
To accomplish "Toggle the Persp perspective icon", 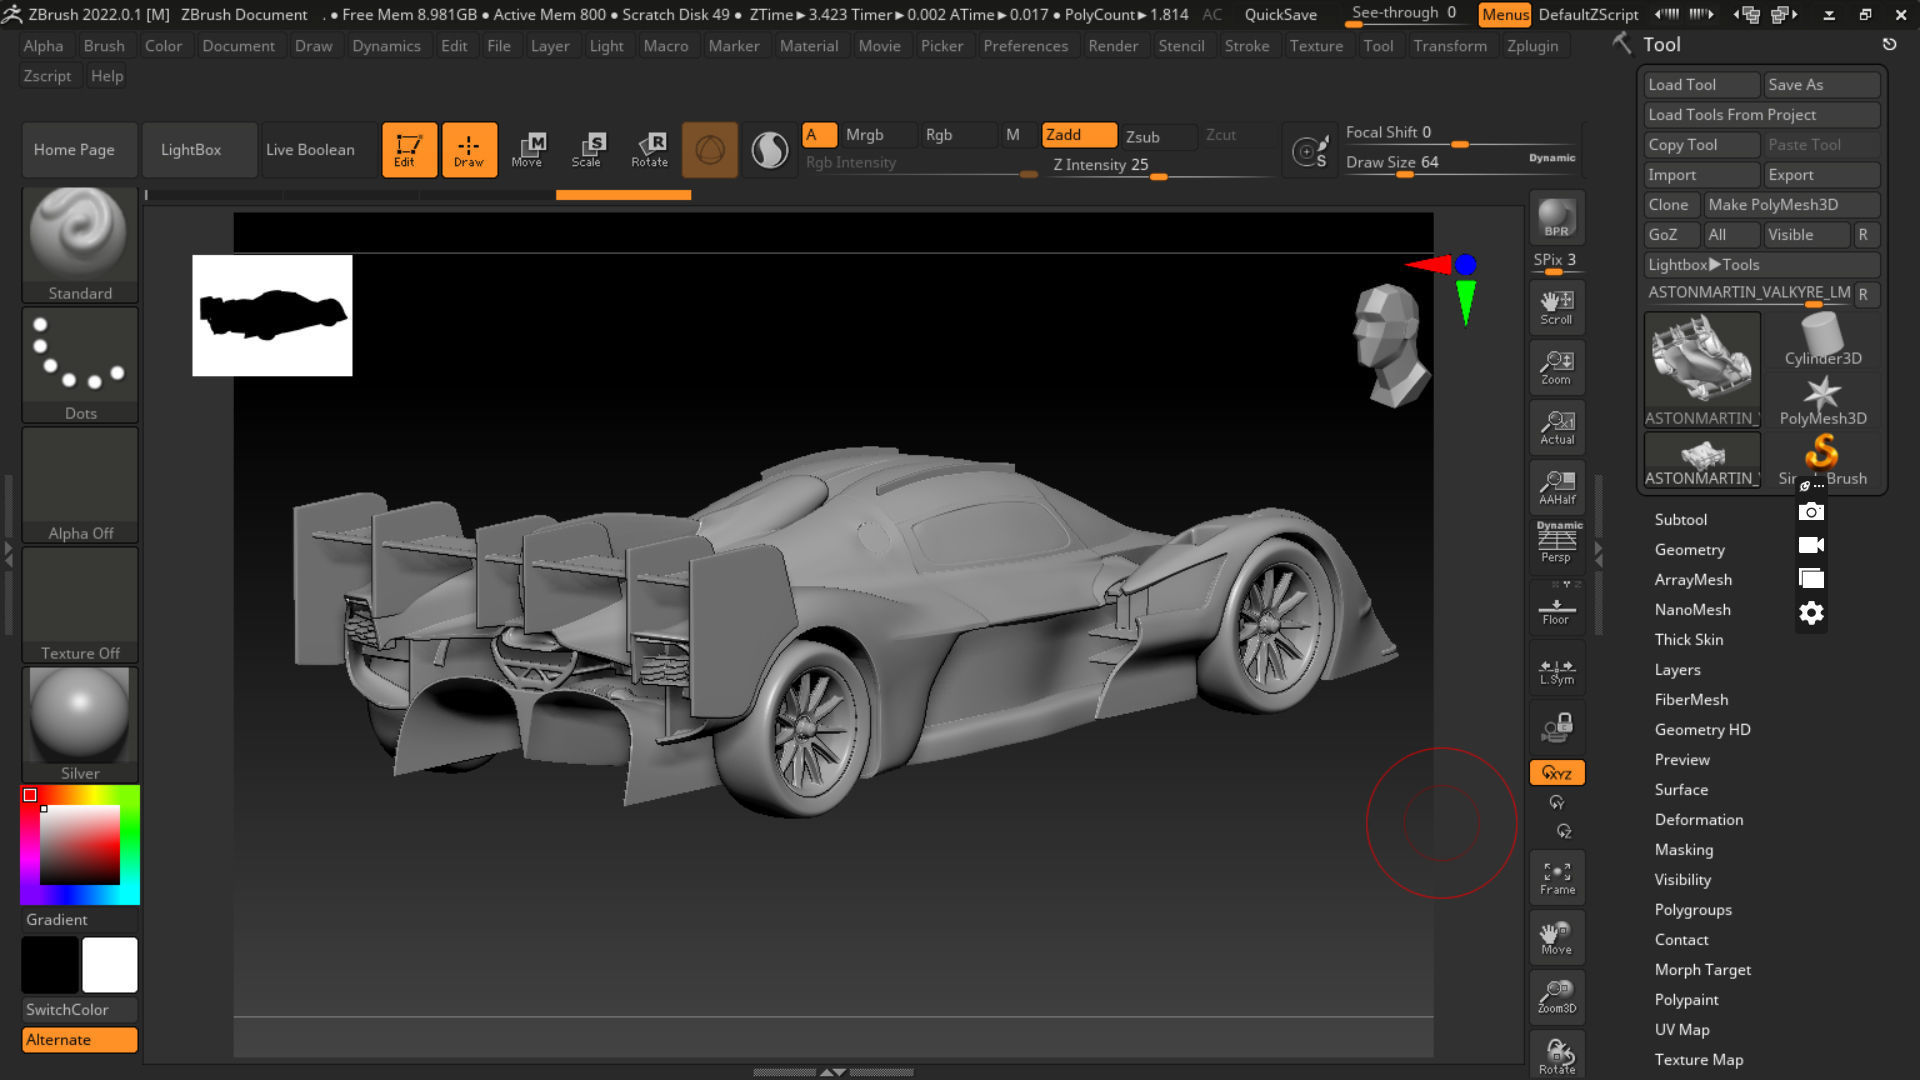I will (x=1557, y=545).
